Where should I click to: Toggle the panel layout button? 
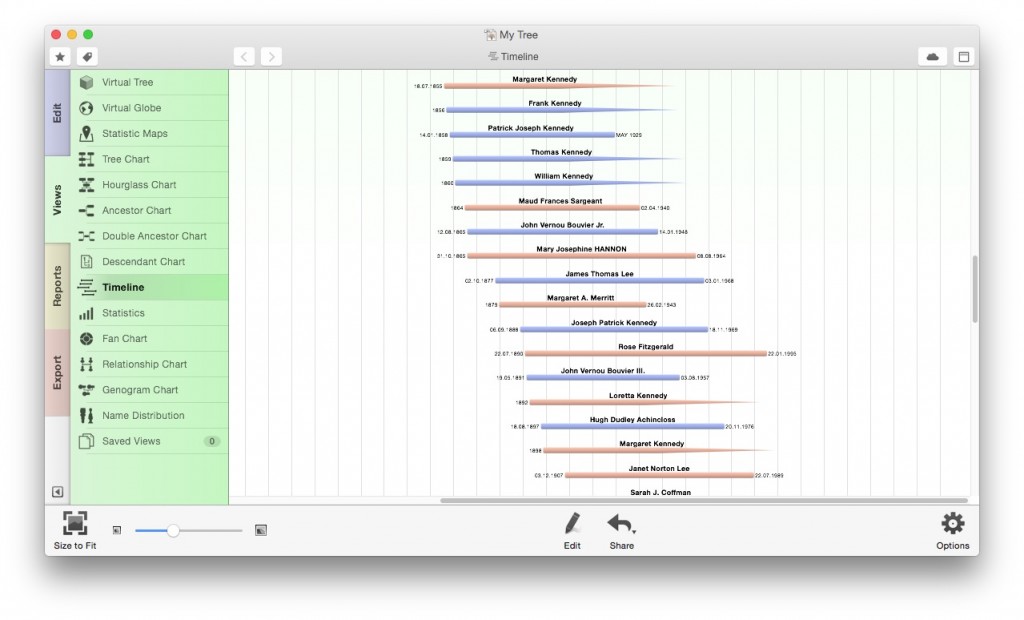click(963, 57)
